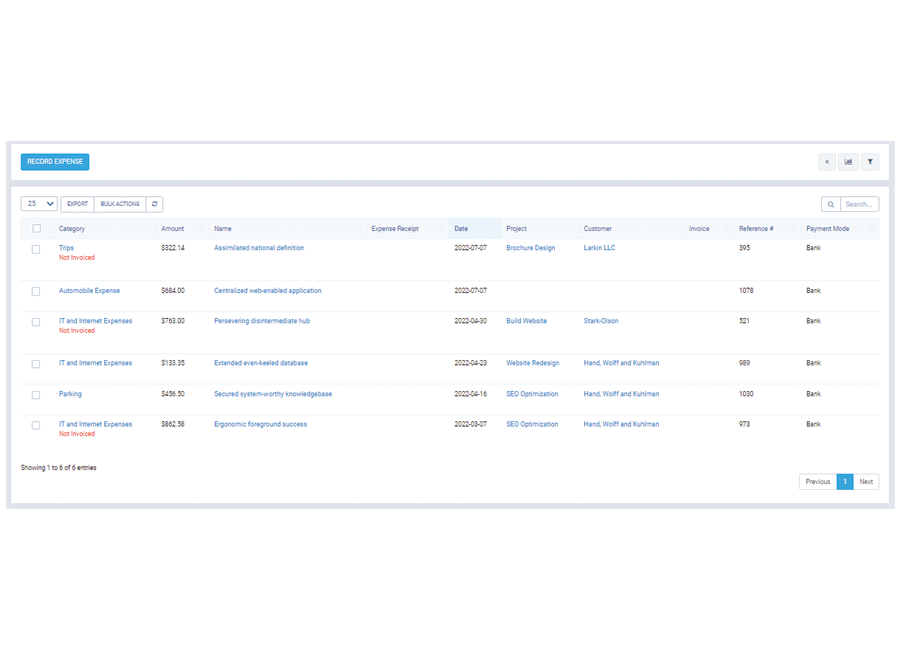Open the filter funnel icon
Viewport: 900px width, 650px height.
pyautogui.click(x=870, y=162)
